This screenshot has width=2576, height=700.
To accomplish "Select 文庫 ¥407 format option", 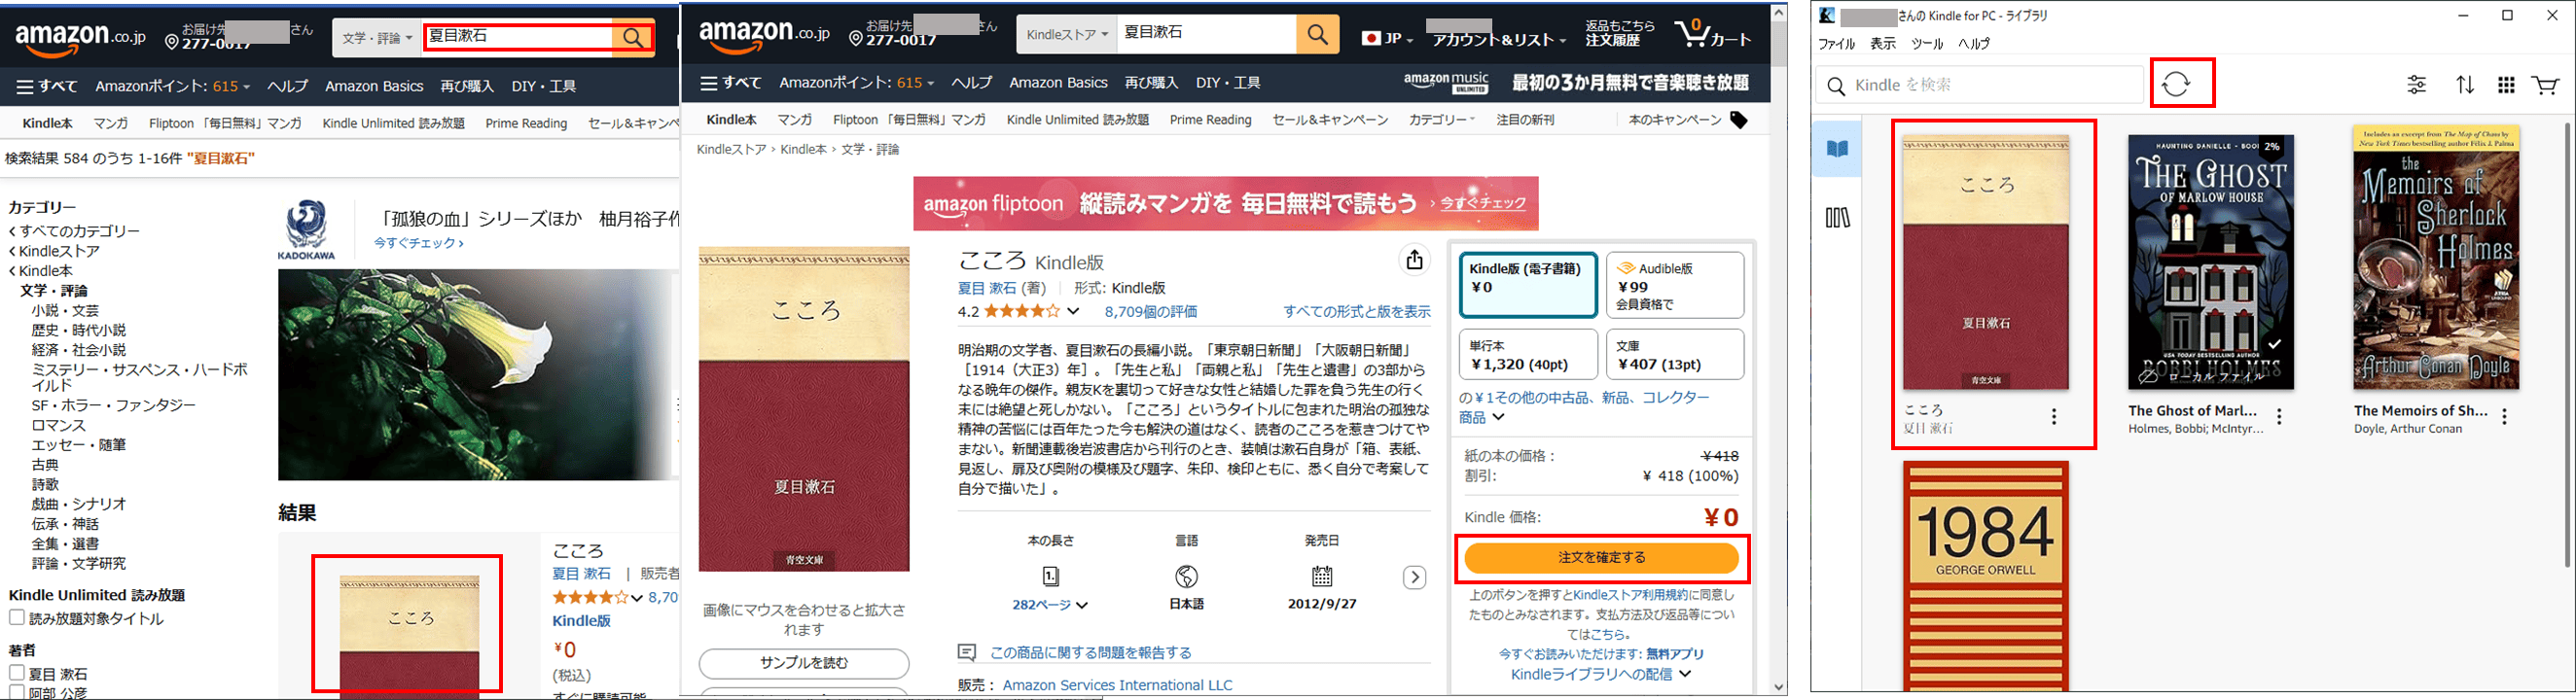I will (1675, 355).
